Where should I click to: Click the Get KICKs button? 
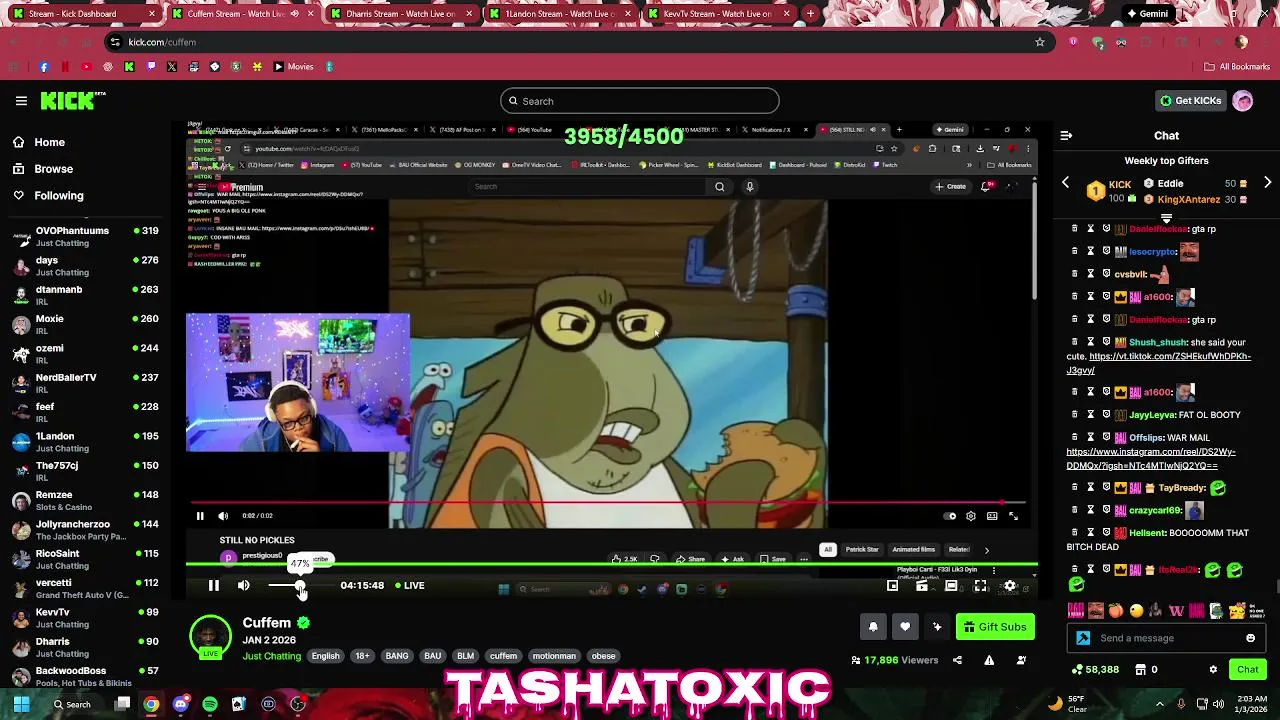pos(1190,101)
